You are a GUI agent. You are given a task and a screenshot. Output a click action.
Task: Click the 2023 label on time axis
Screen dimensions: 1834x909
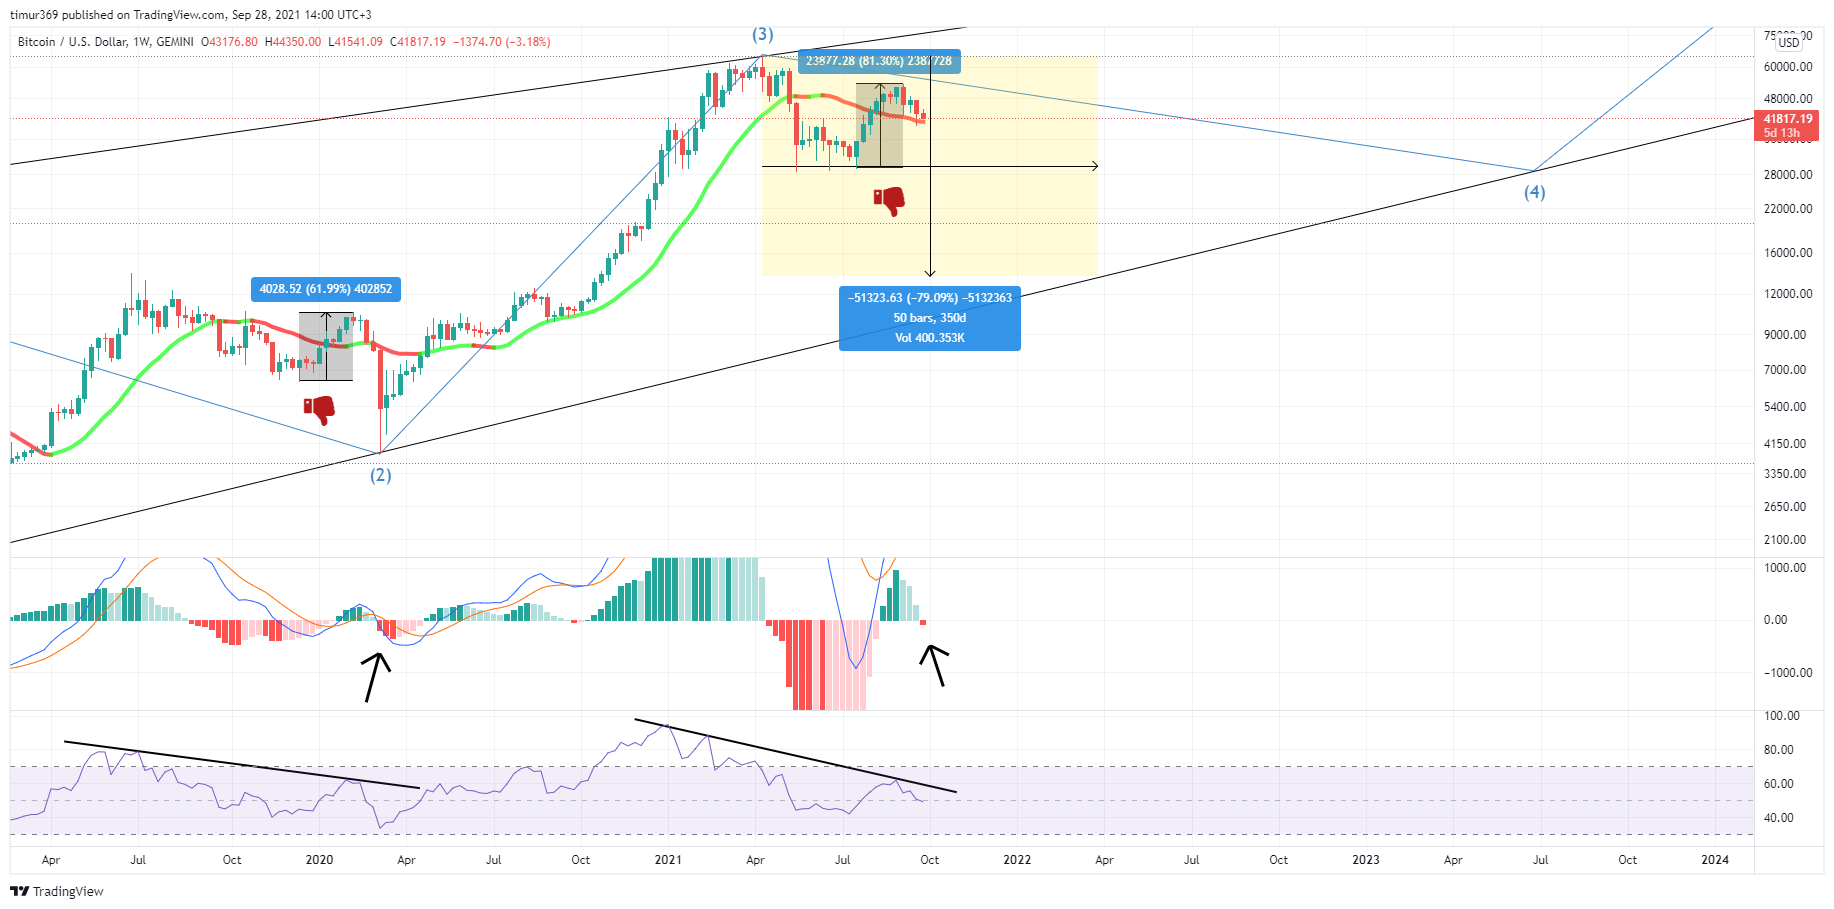pos(1366,860)
